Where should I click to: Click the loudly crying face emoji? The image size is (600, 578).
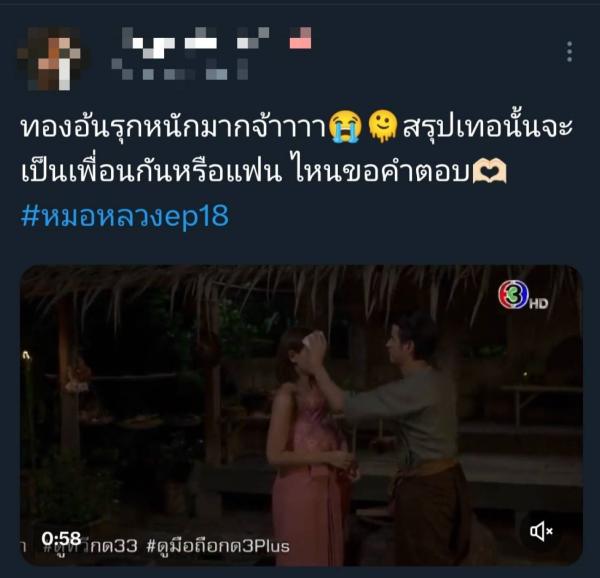coord(346,127)
